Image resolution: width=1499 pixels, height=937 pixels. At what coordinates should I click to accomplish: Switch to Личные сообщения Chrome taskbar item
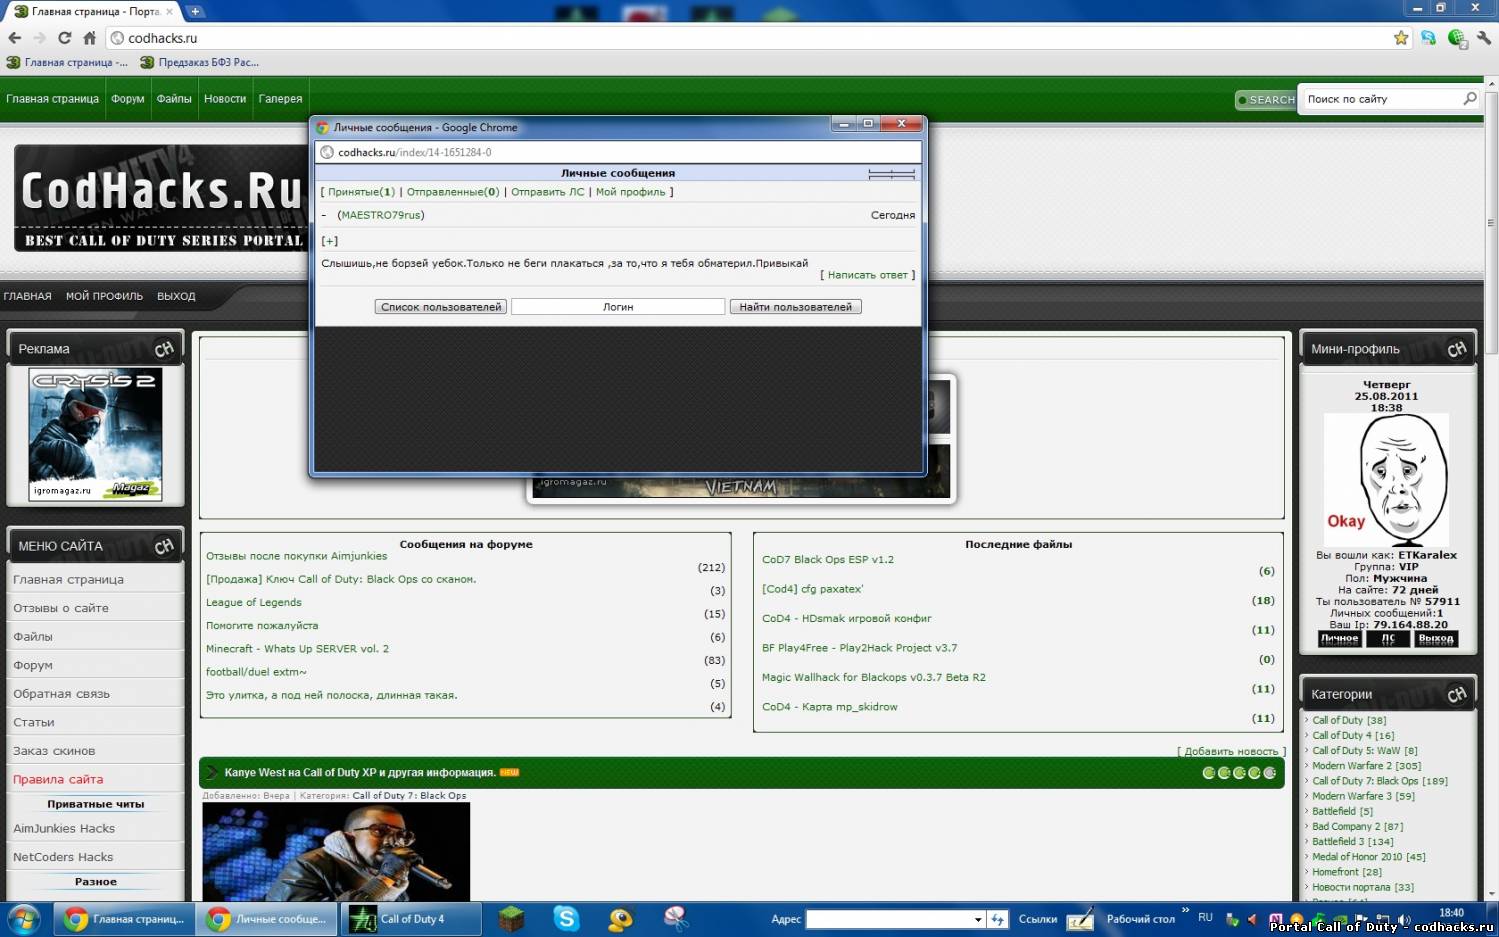[269, 919]
